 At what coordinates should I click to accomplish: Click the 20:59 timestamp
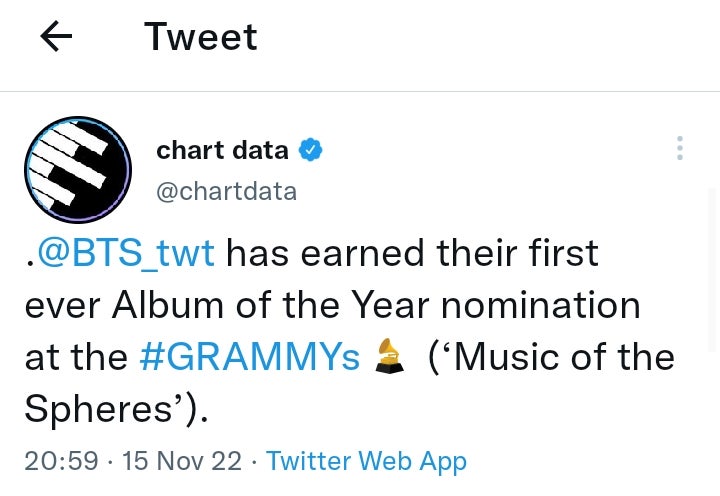point(61,461)
